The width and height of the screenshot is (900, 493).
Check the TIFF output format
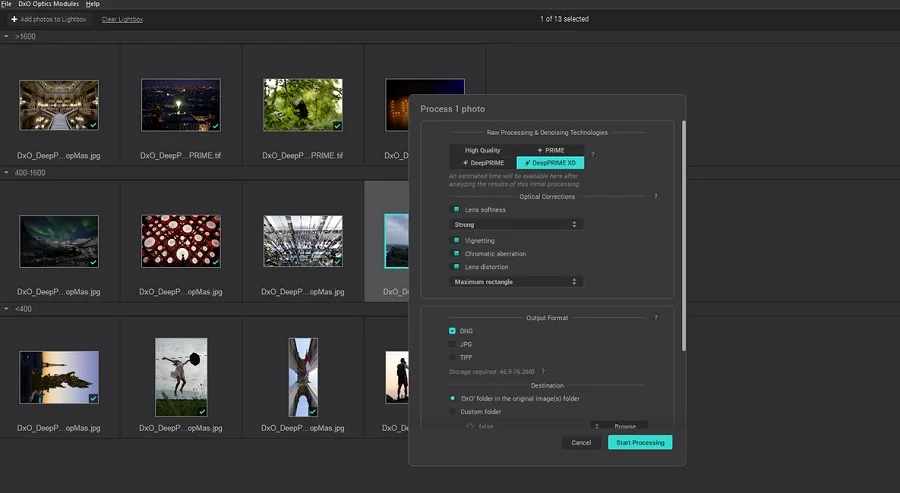pos(452,357)
